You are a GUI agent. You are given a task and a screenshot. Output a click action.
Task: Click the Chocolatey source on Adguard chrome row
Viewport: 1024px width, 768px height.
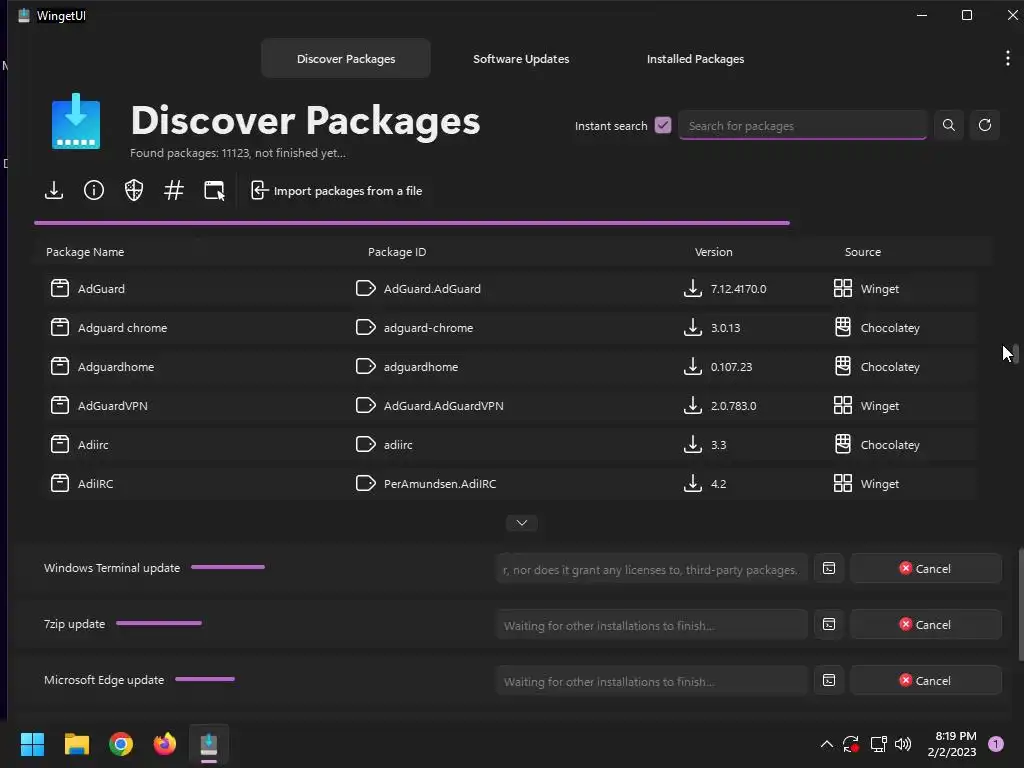click(x=889, y=328)
